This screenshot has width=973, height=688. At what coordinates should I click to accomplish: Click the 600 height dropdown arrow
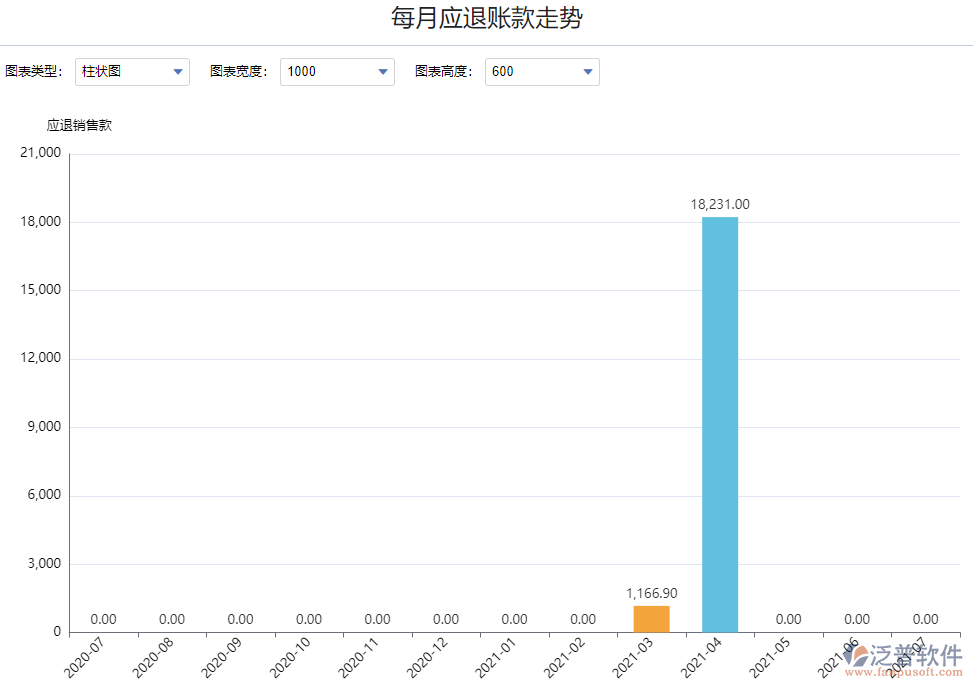tap(588, 71)
